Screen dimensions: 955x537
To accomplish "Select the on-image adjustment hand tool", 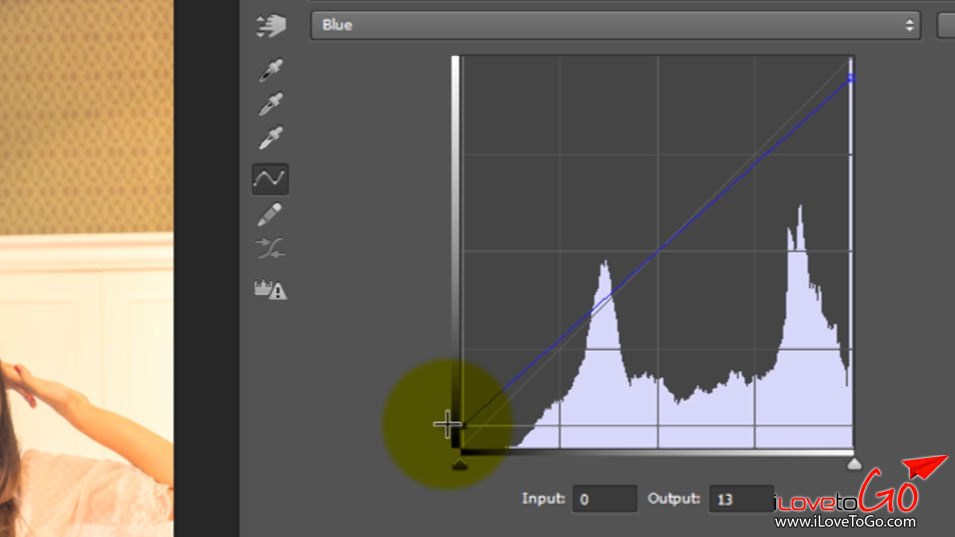I will click(x=270, y=26).
